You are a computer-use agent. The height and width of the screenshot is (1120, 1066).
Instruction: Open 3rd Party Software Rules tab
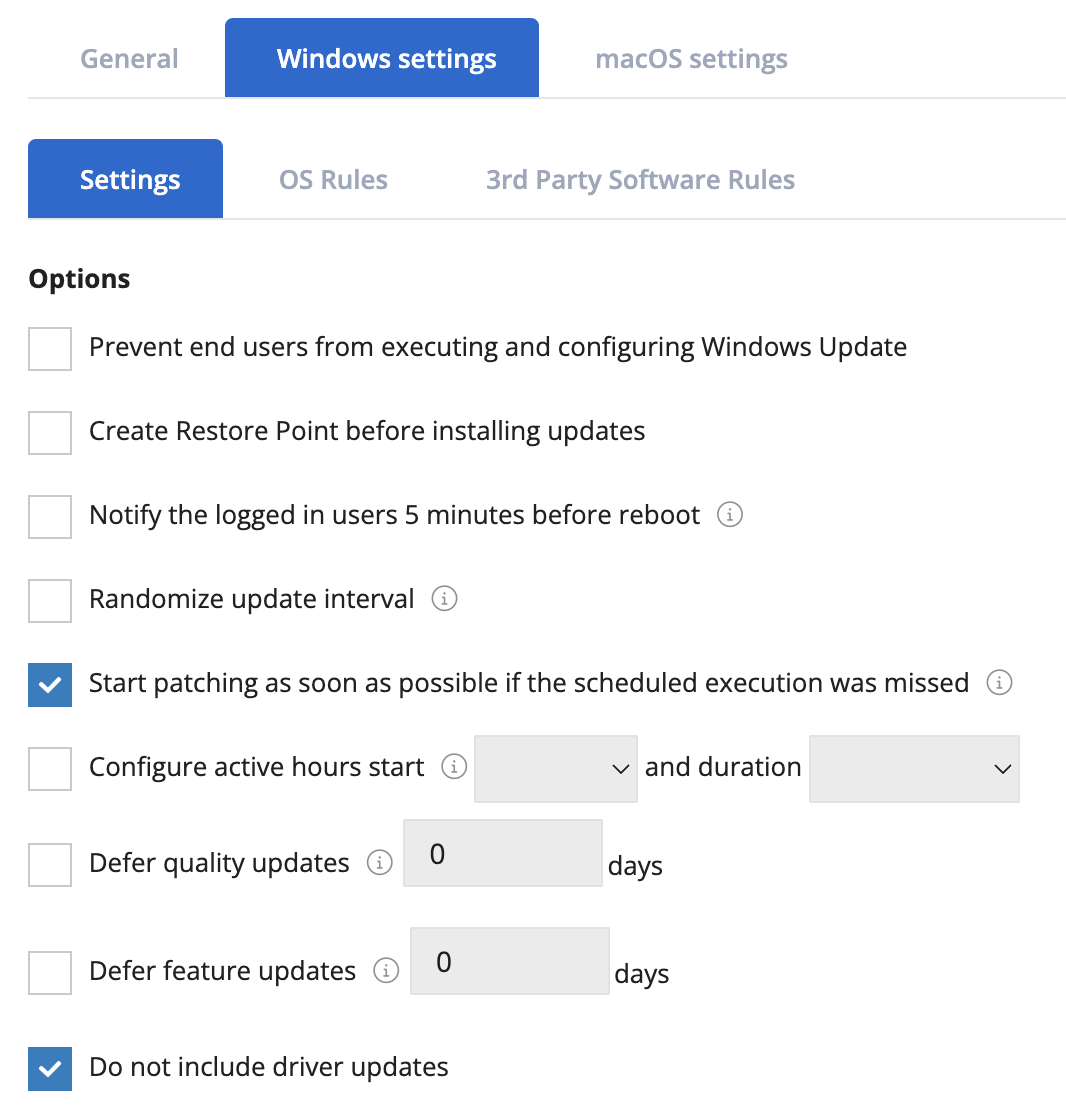click(x=640, y=179)
